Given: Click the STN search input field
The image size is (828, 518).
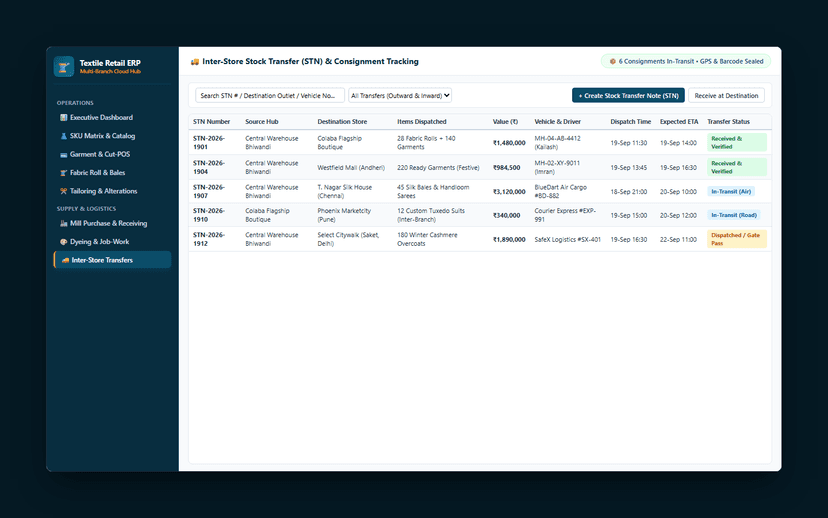Looking at the screenshot, I should (270, 96).
